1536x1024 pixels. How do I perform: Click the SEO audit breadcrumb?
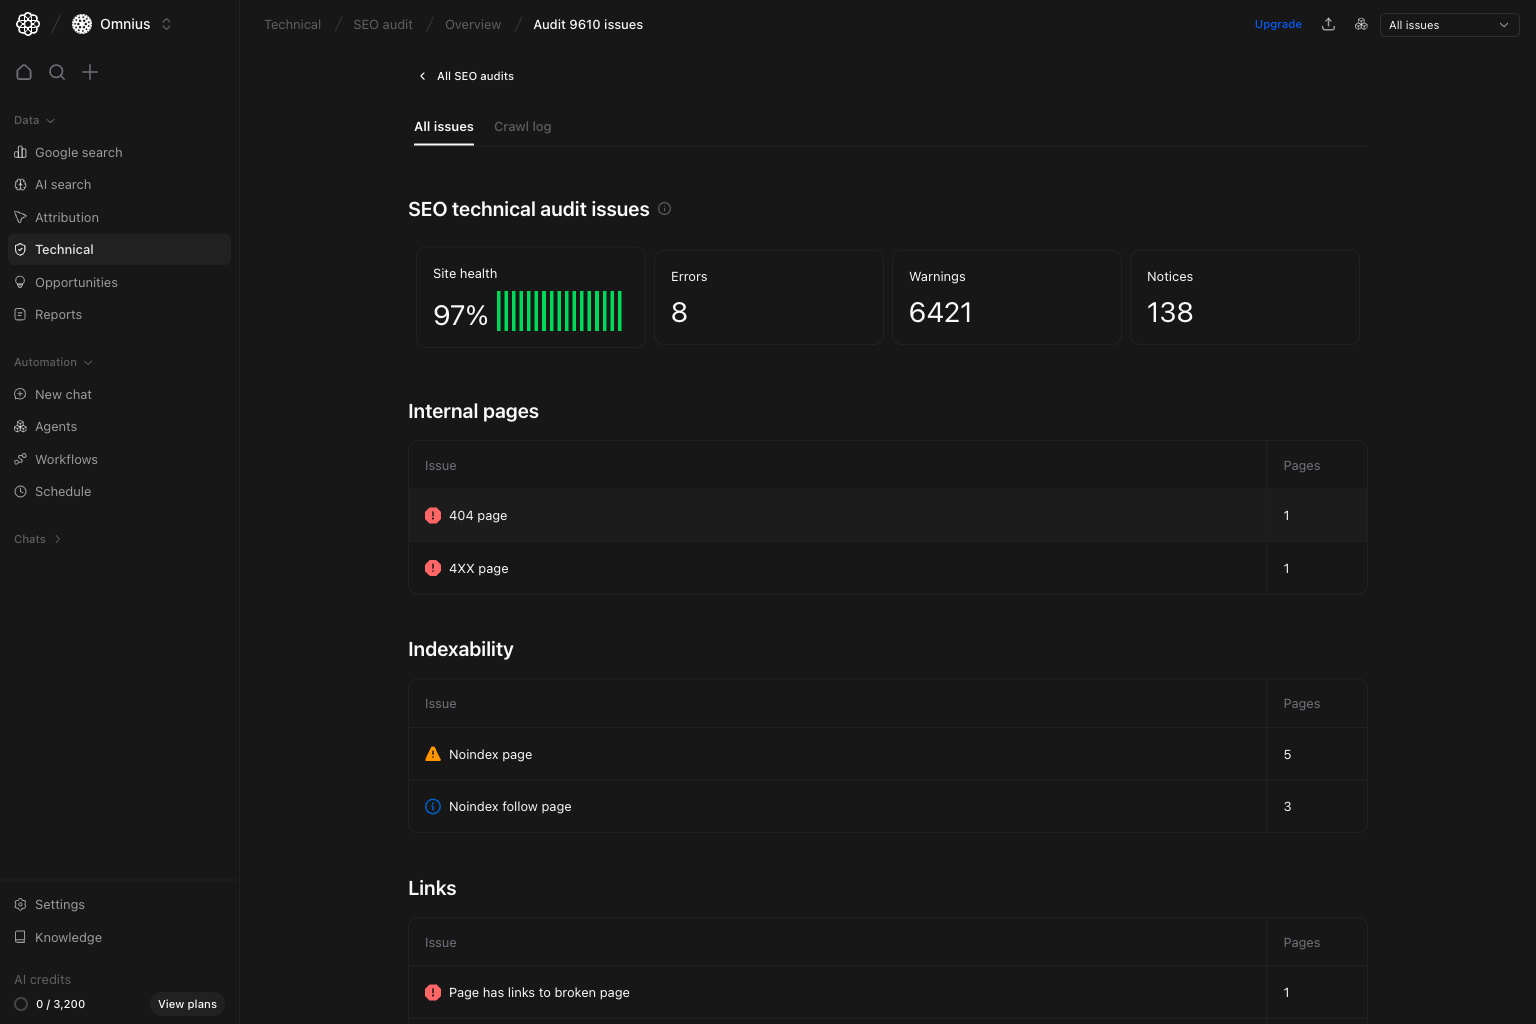click(x=382, y=24)
